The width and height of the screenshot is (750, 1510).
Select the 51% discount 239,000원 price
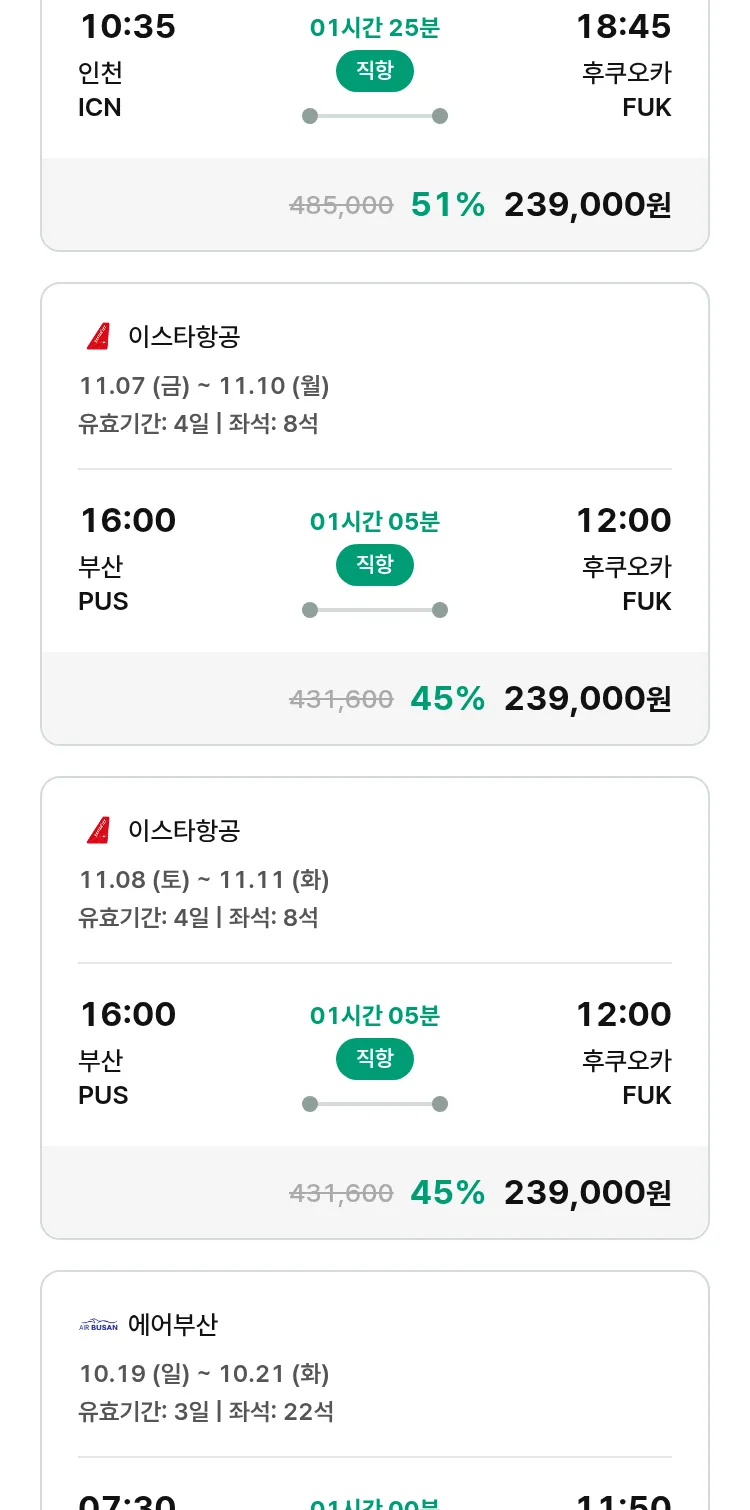587,205
